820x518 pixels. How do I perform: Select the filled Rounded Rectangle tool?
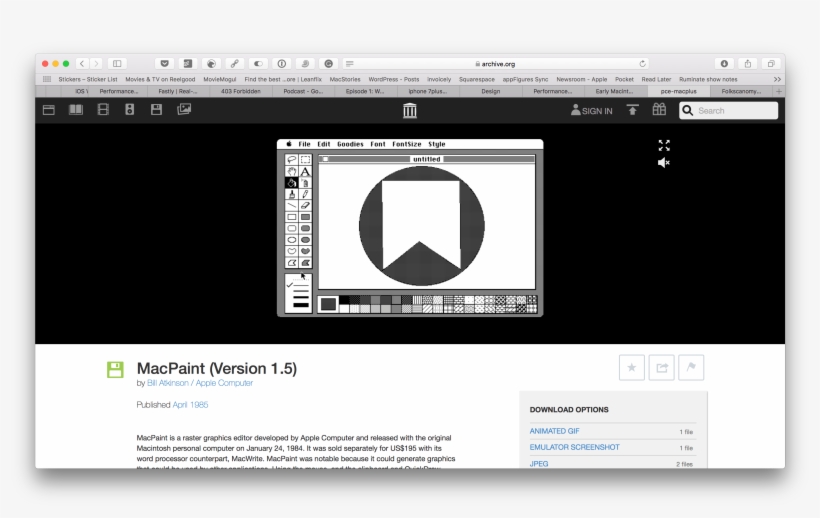305,228
